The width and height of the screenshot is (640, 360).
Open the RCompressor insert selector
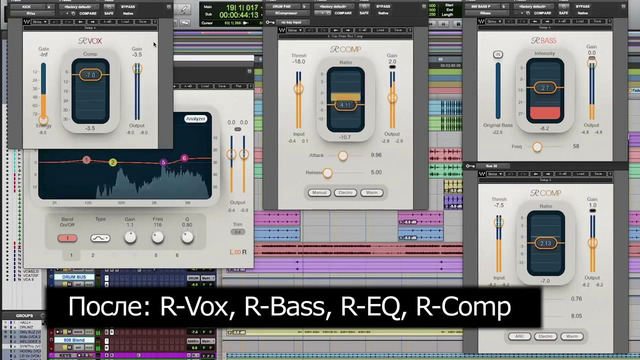(288, 13)
